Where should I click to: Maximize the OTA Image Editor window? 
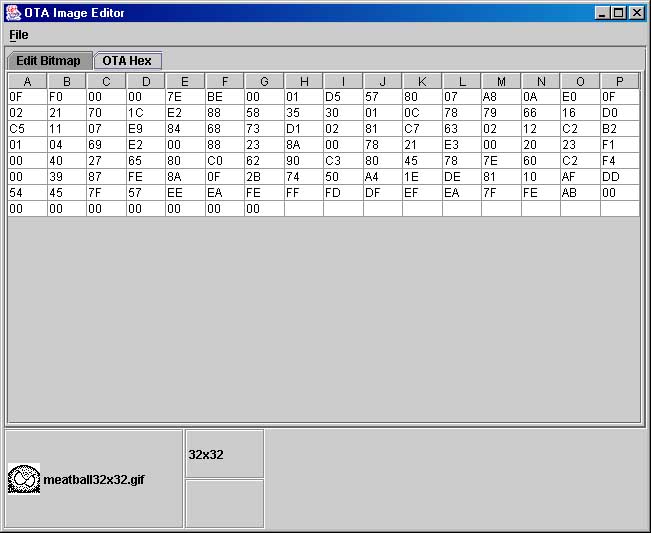(618, 13)
